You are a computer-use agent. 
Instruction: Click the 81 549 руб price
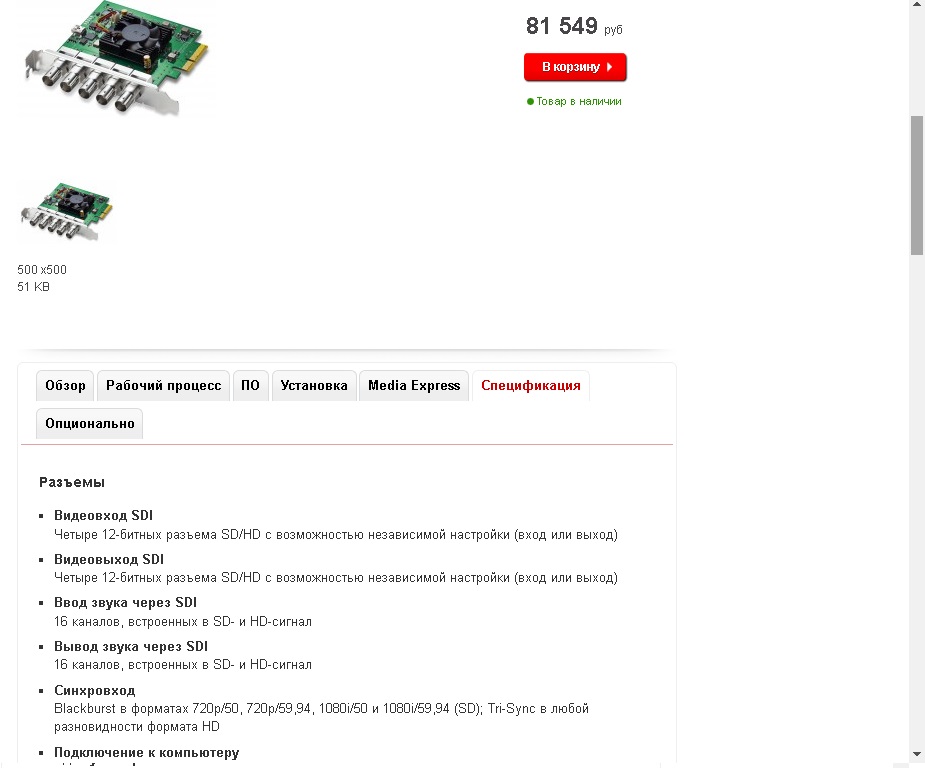pos(574,27)
